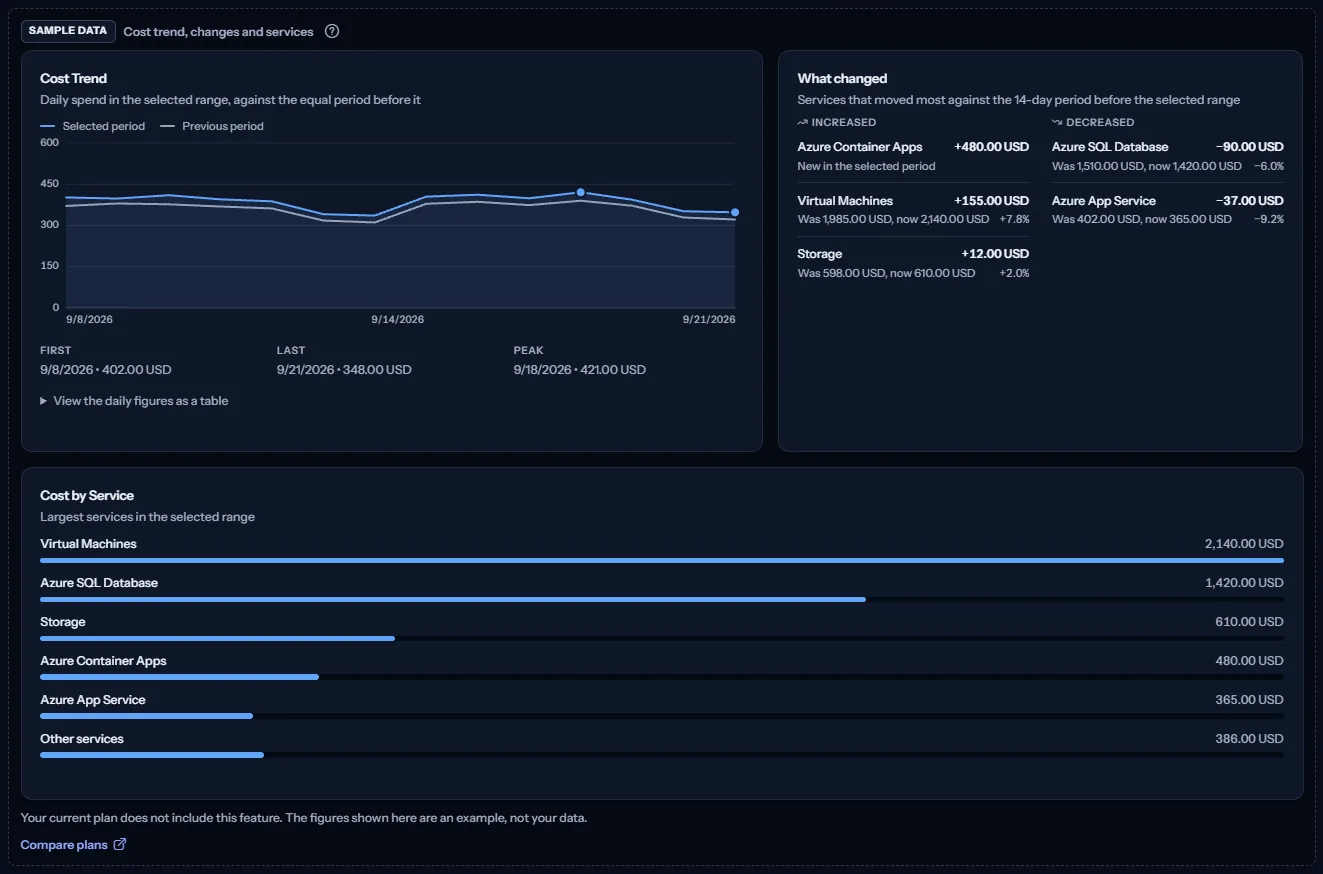Click the Cost by Service heading
Screen dimensions: 1323x874
87,495
